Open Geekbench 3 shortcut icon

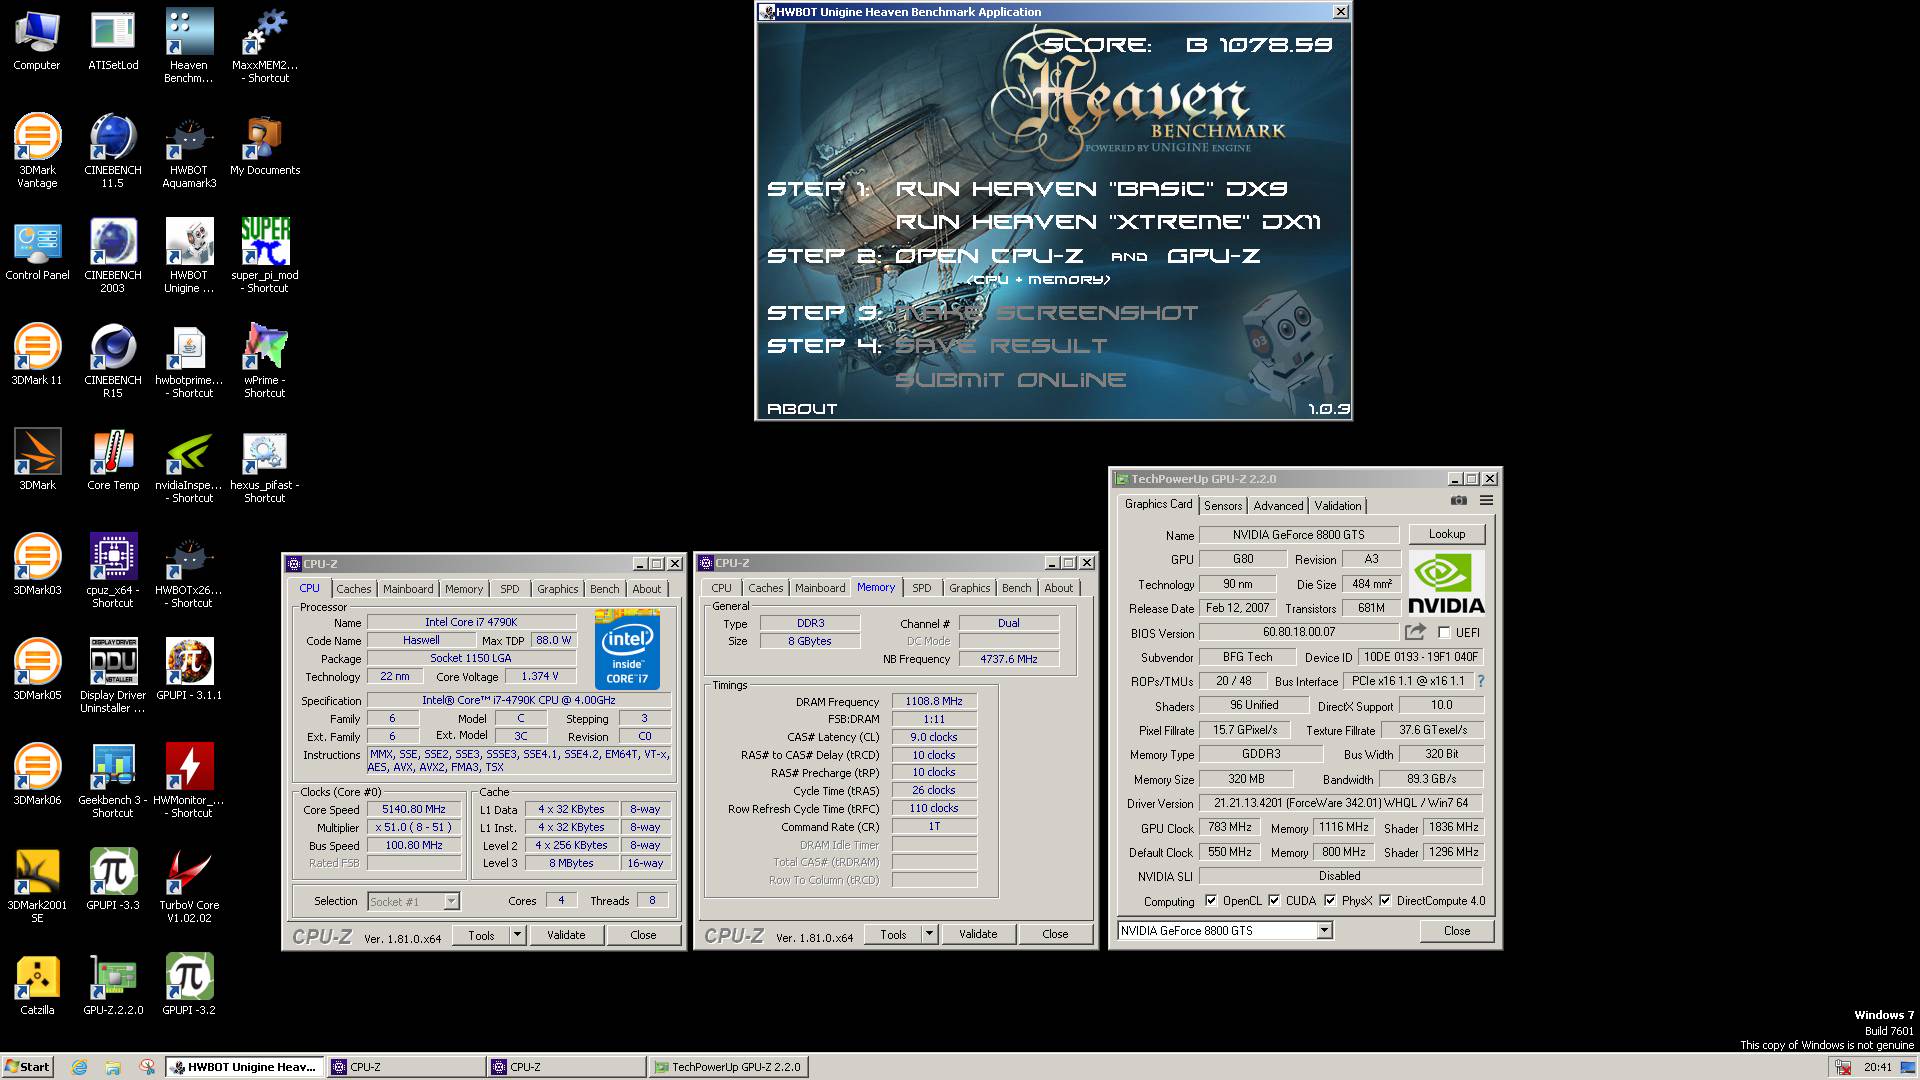[x=113, y=782]
